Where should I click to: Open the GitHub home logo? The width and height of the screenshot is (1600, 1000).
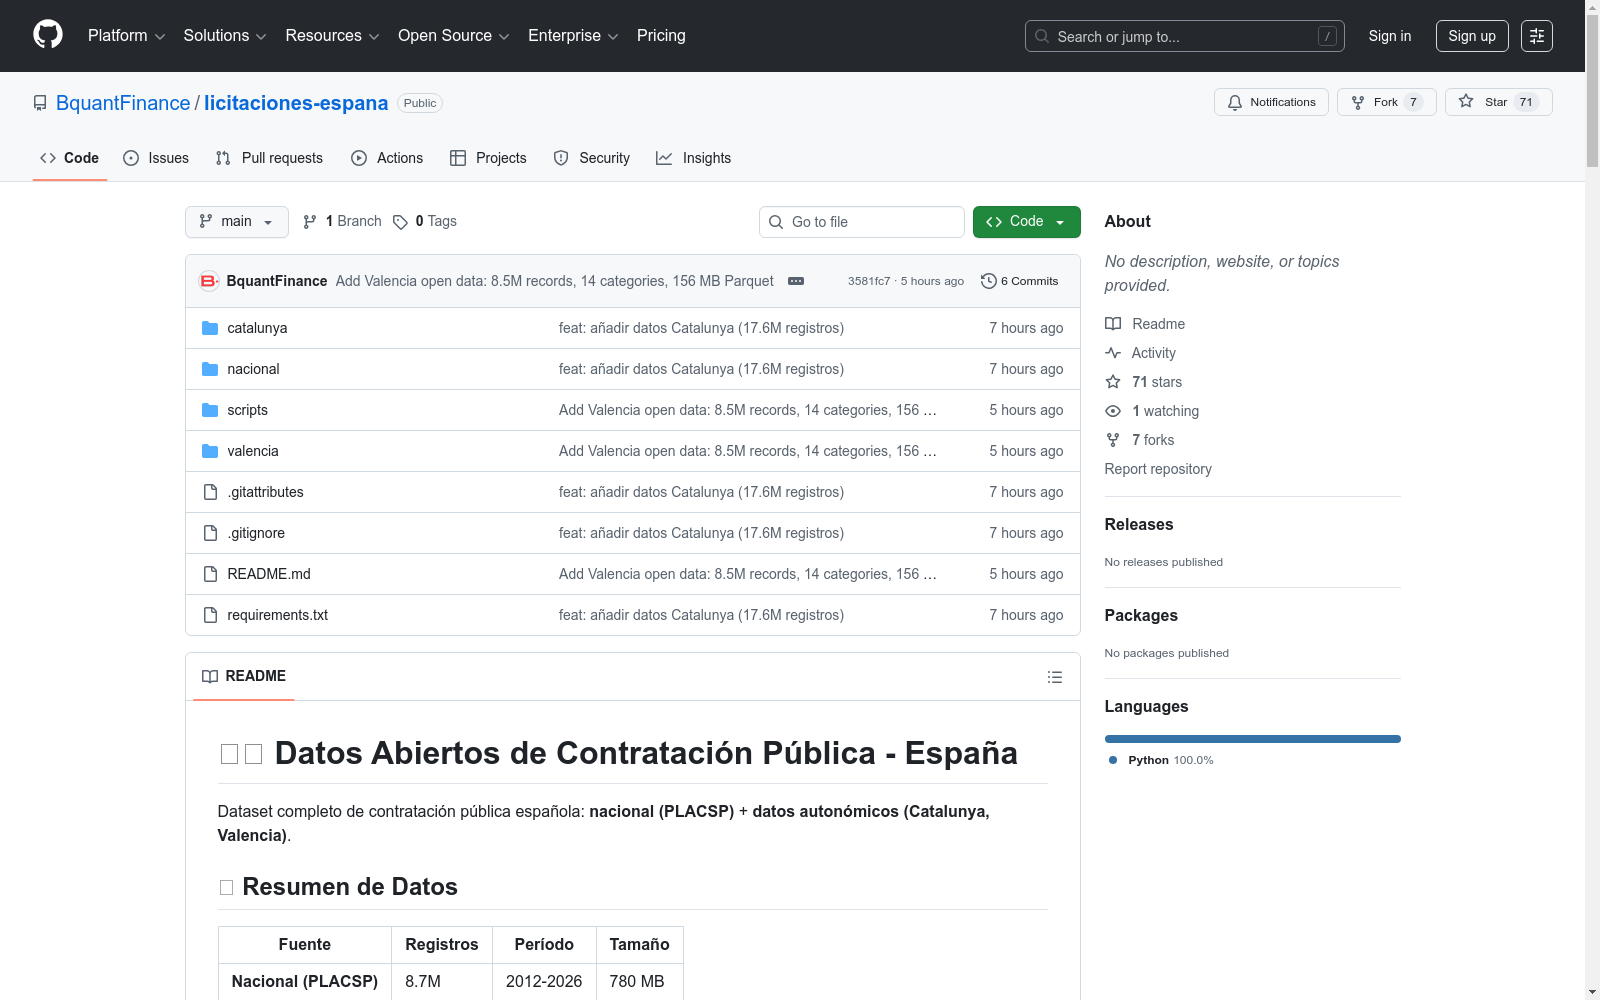click(x=48, y=35)
